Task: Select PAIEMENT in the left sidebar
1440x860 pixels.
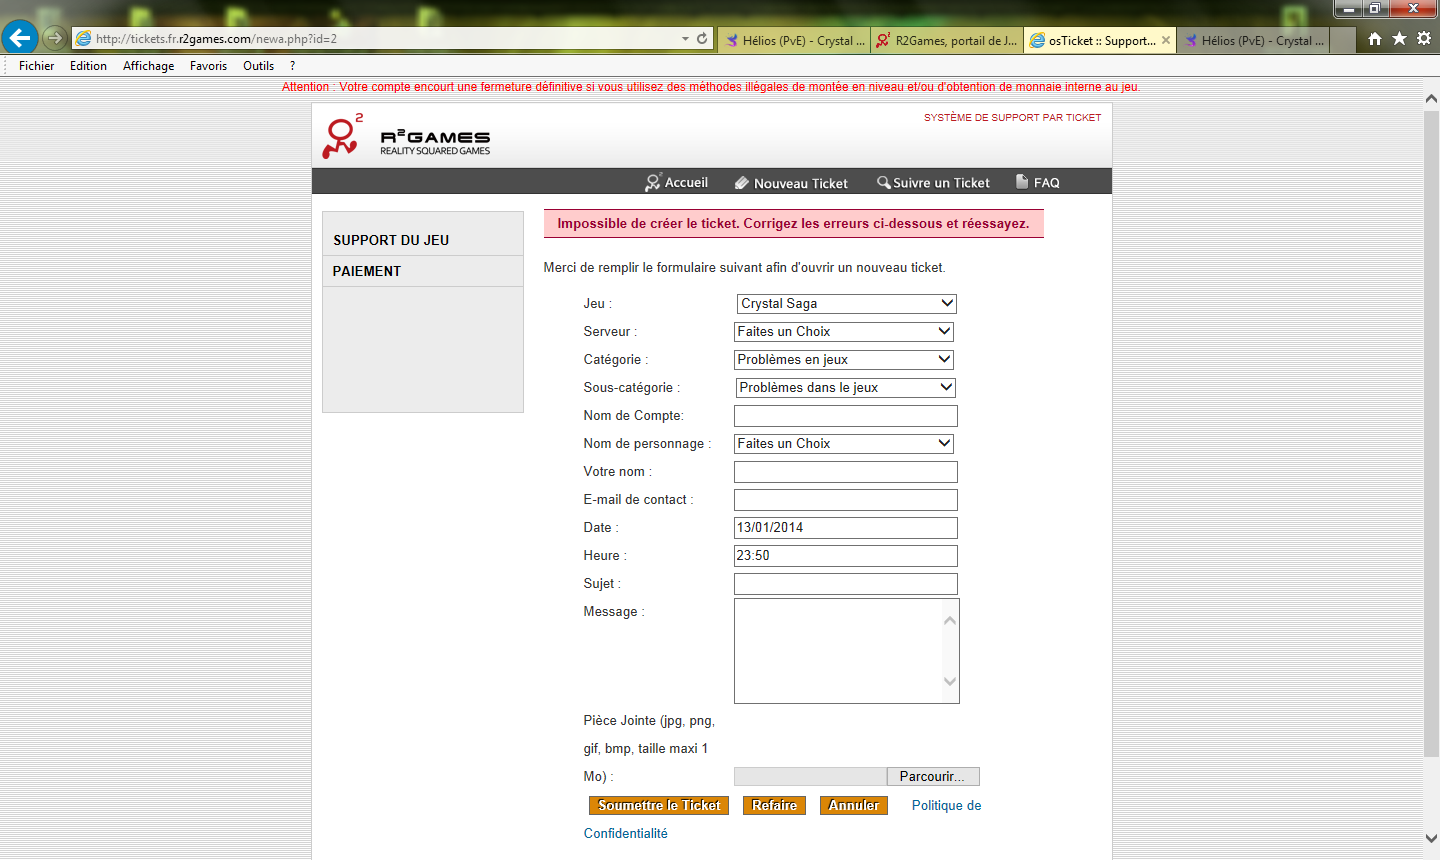Action: pyautogui.click(x=367, y=272)
